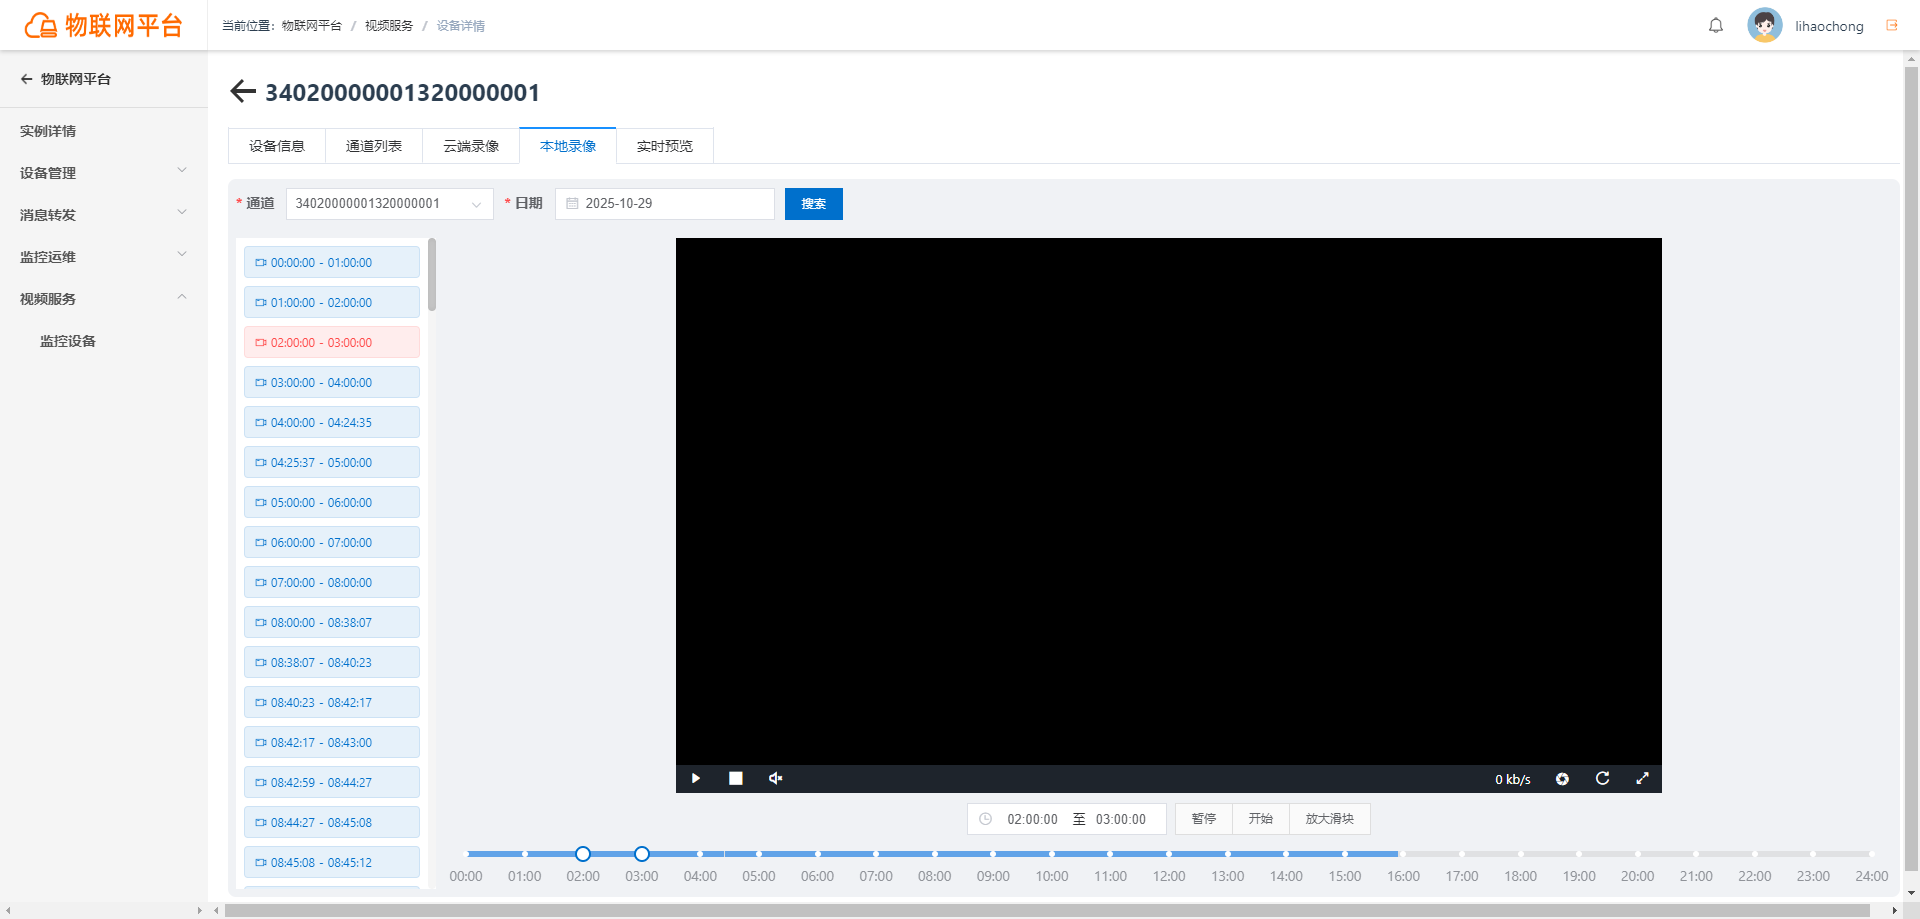Expand the 设备管理 sidebar menu

pyautogui.click(x=104, y=173)
